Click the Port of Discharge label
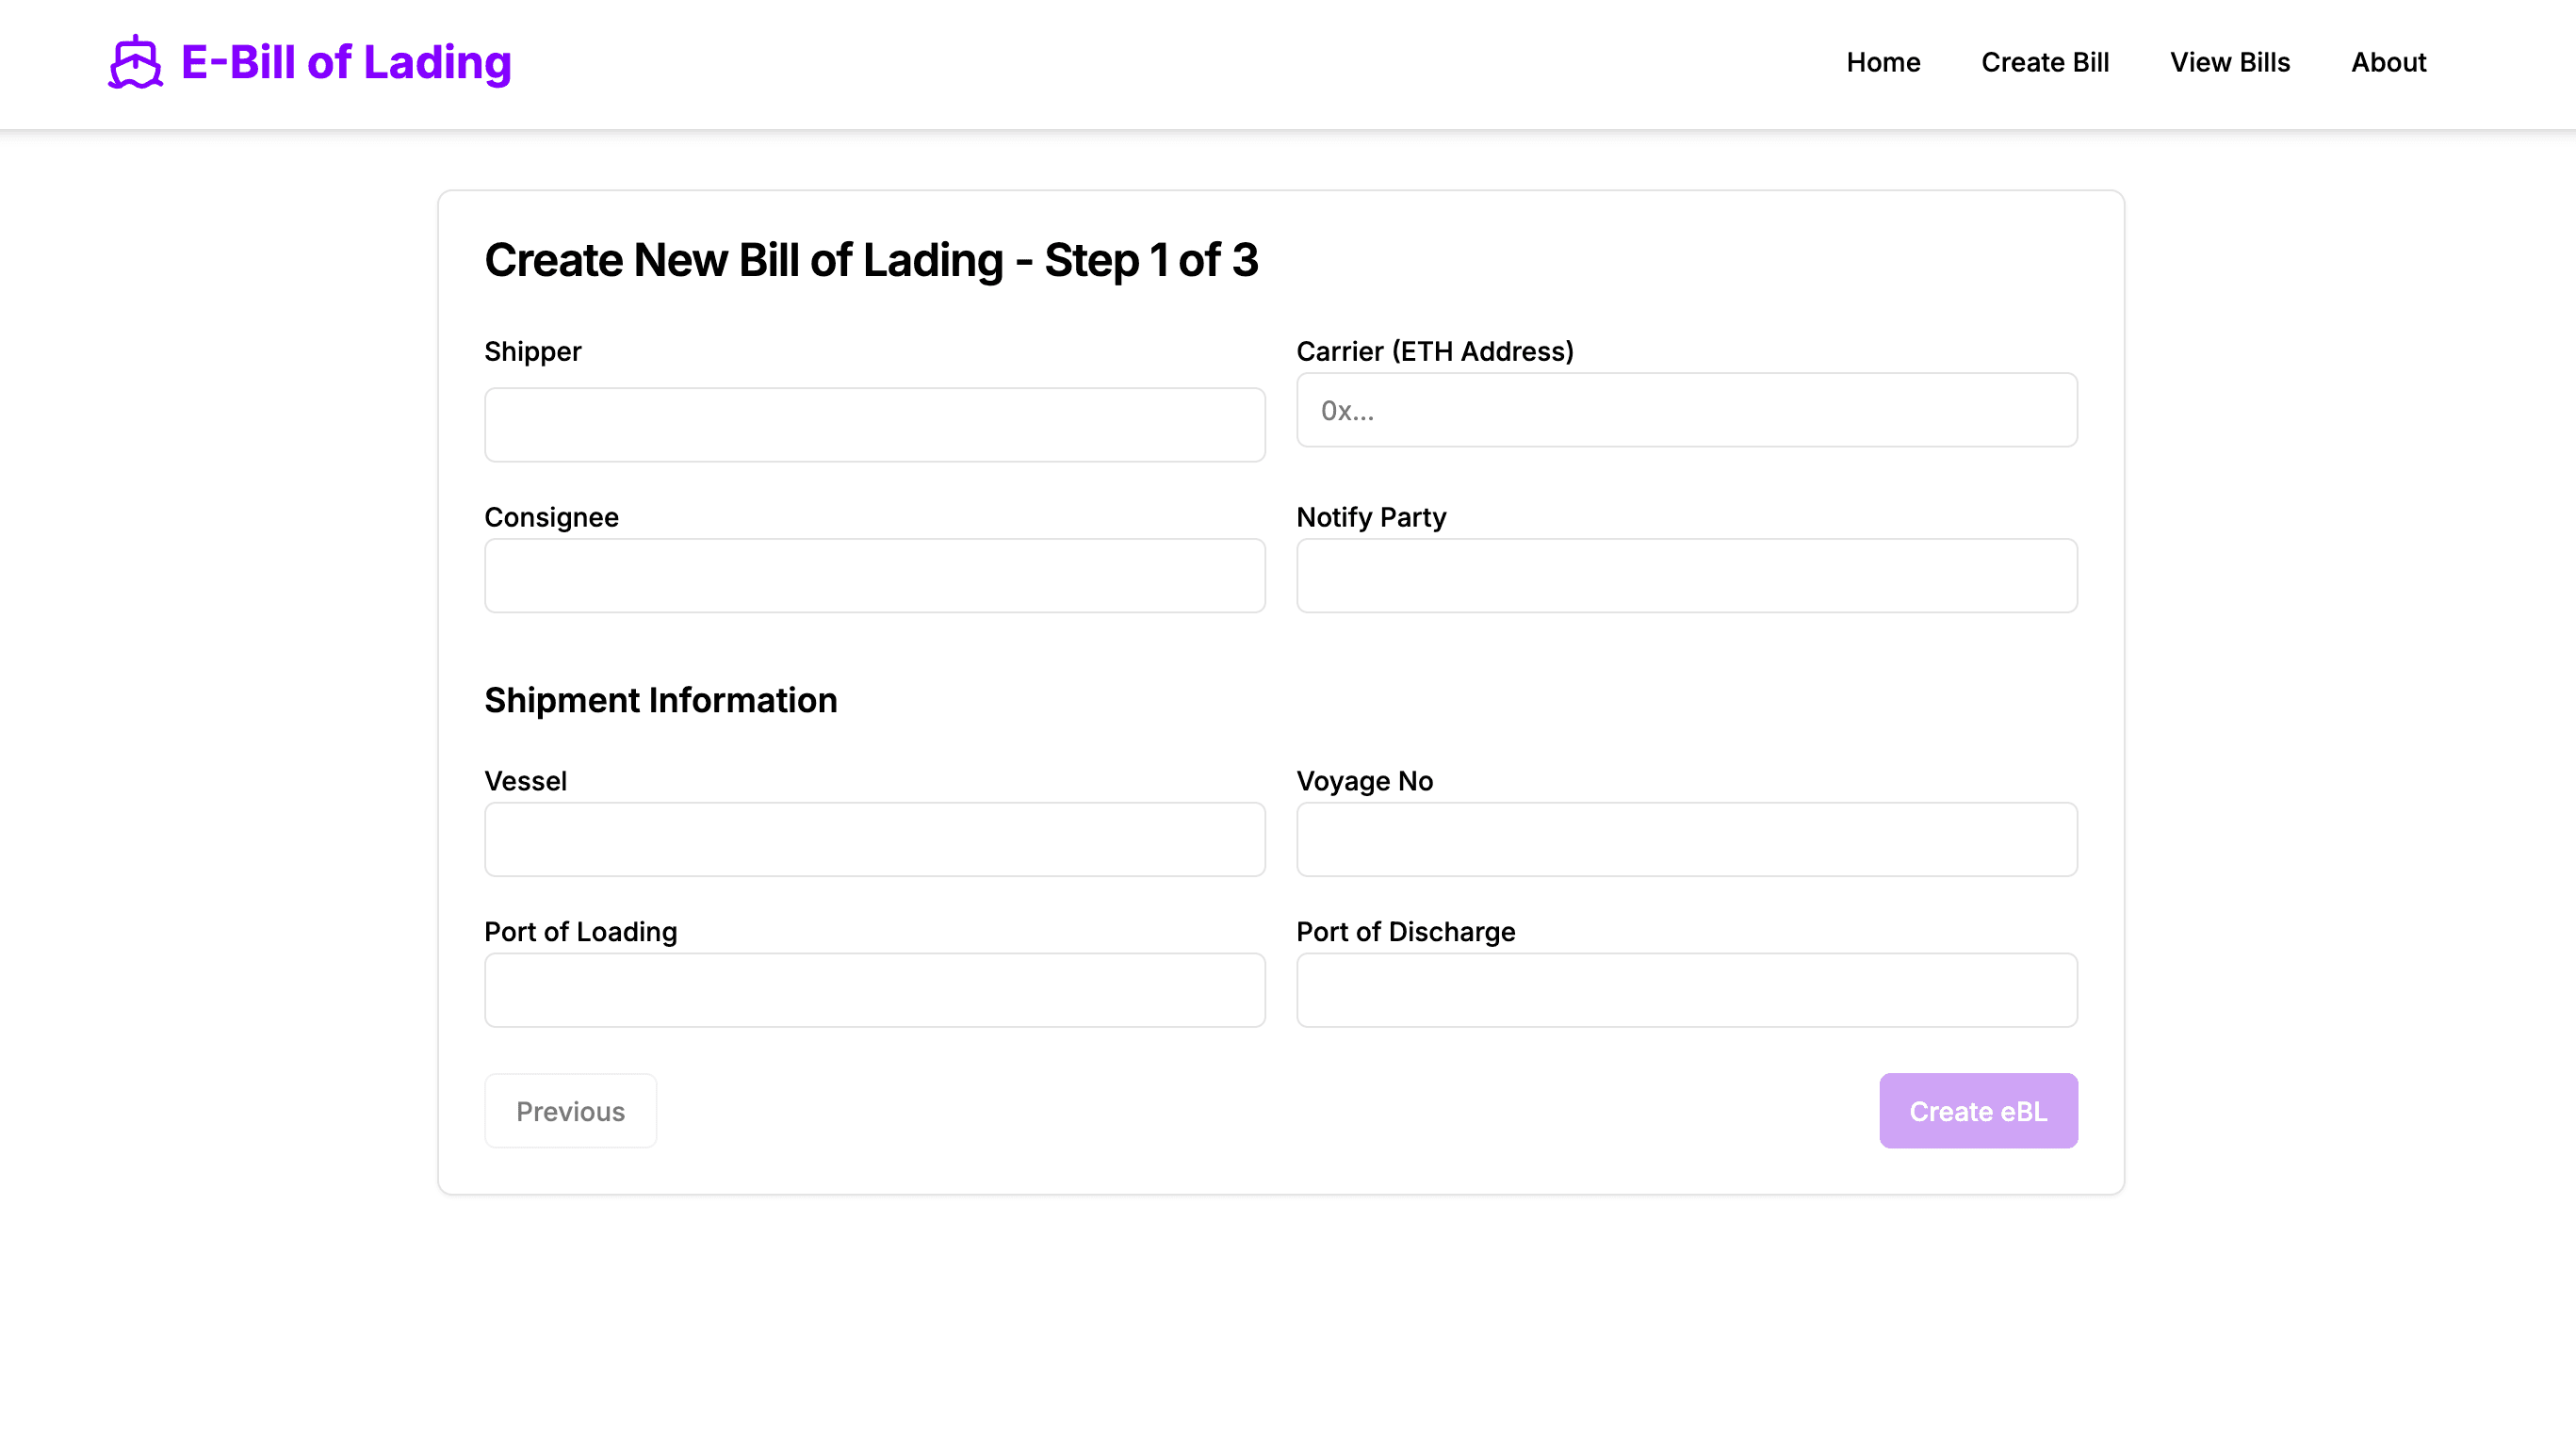Image resolution: width=2576 pixels, height=1449 pixels. point(1406,932)
